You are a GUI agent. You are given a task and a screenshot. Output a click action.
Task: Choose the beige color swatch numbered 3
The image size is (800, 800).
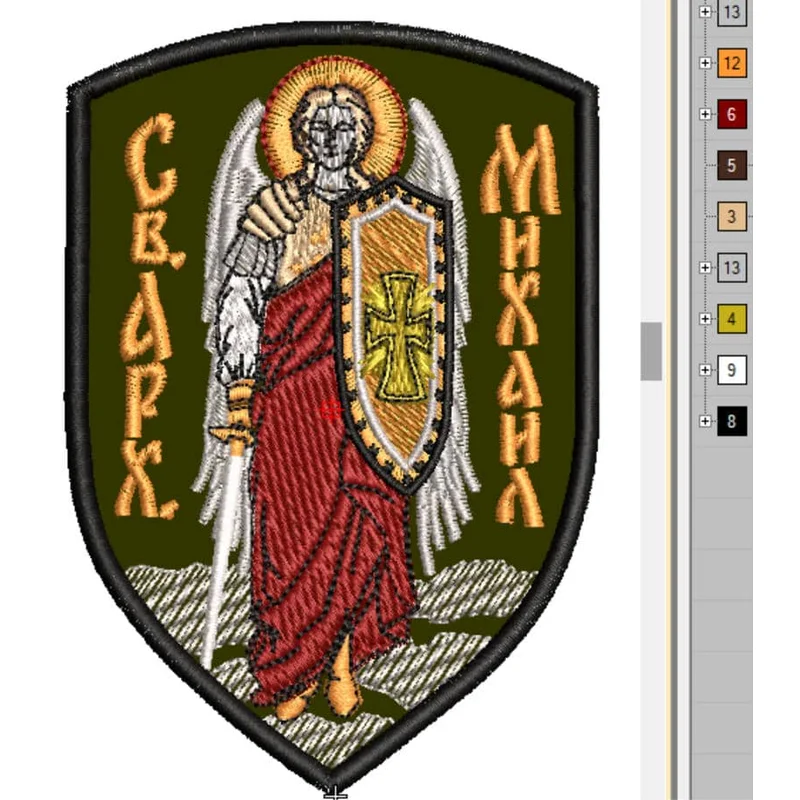click(x=732, y=216)
